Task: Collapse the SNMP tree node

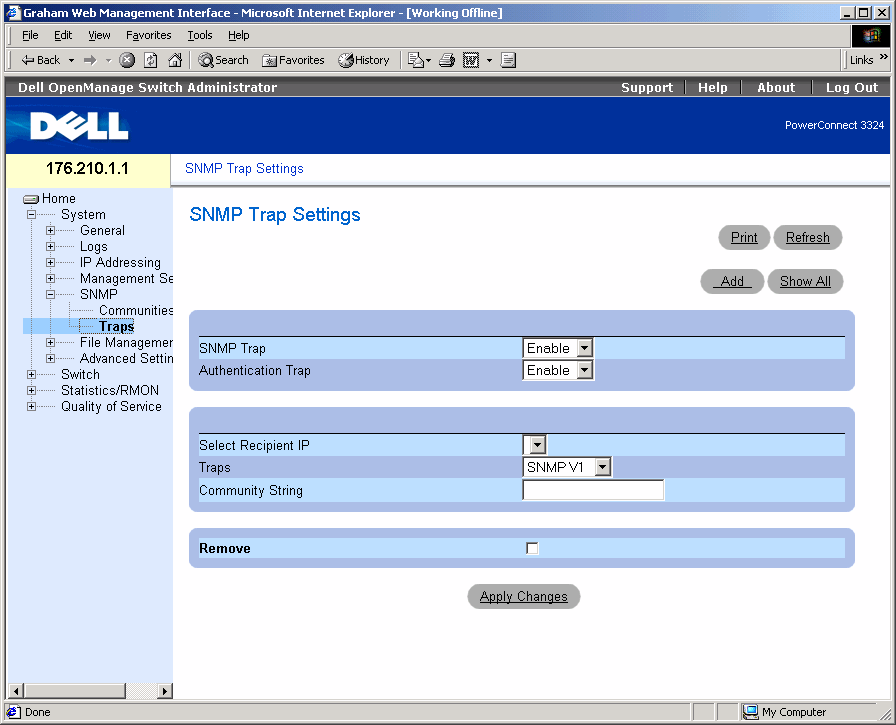Action: pyautogui.click(x=50, y=295)
